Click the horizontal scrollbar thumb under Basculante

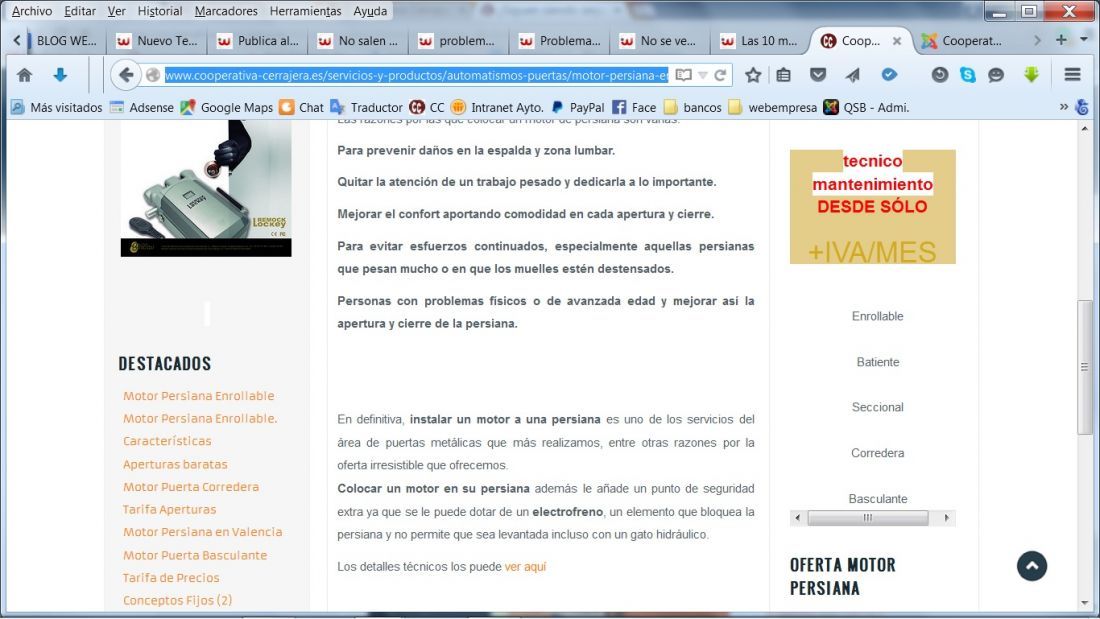pos(868,518)
